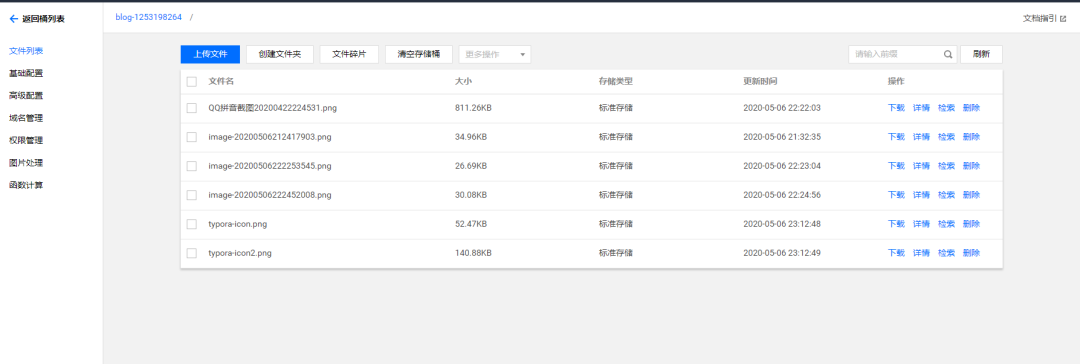Click file name QQ拼音截图20200422224531.png
Screen dimensions: 1080x364
273,108
